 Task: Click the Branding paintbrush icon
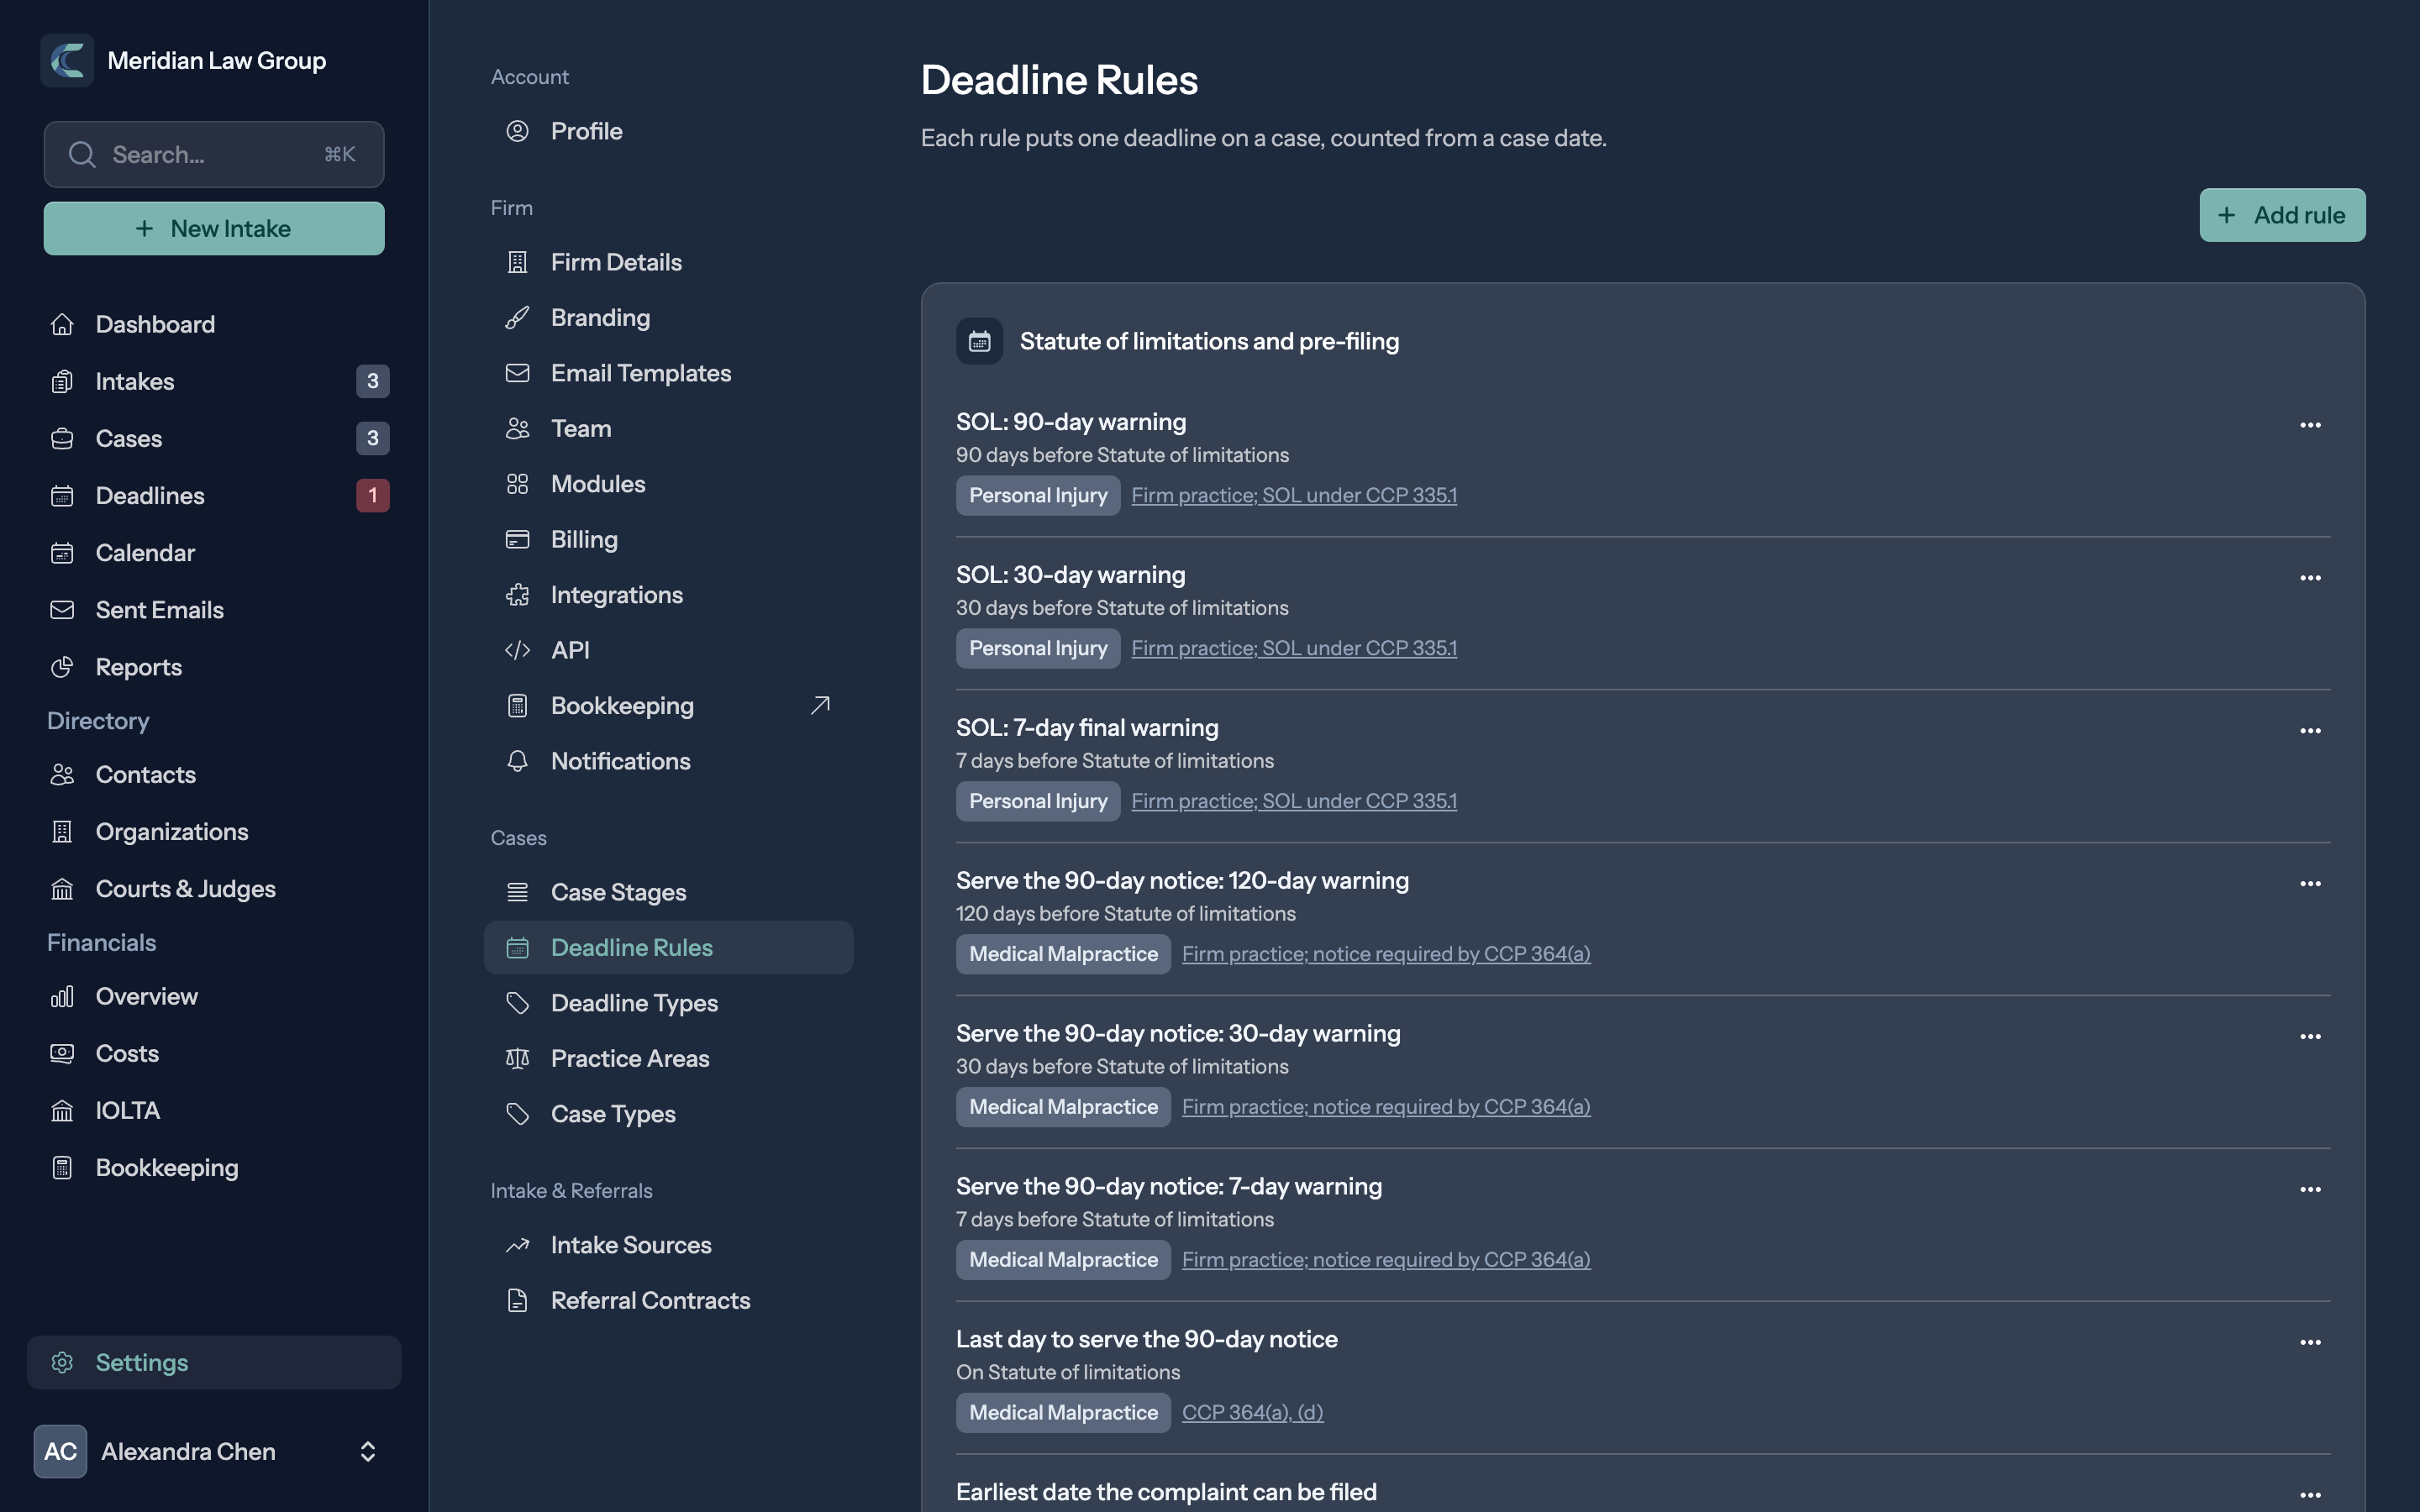pyautogui.click(x=517, y=317)
